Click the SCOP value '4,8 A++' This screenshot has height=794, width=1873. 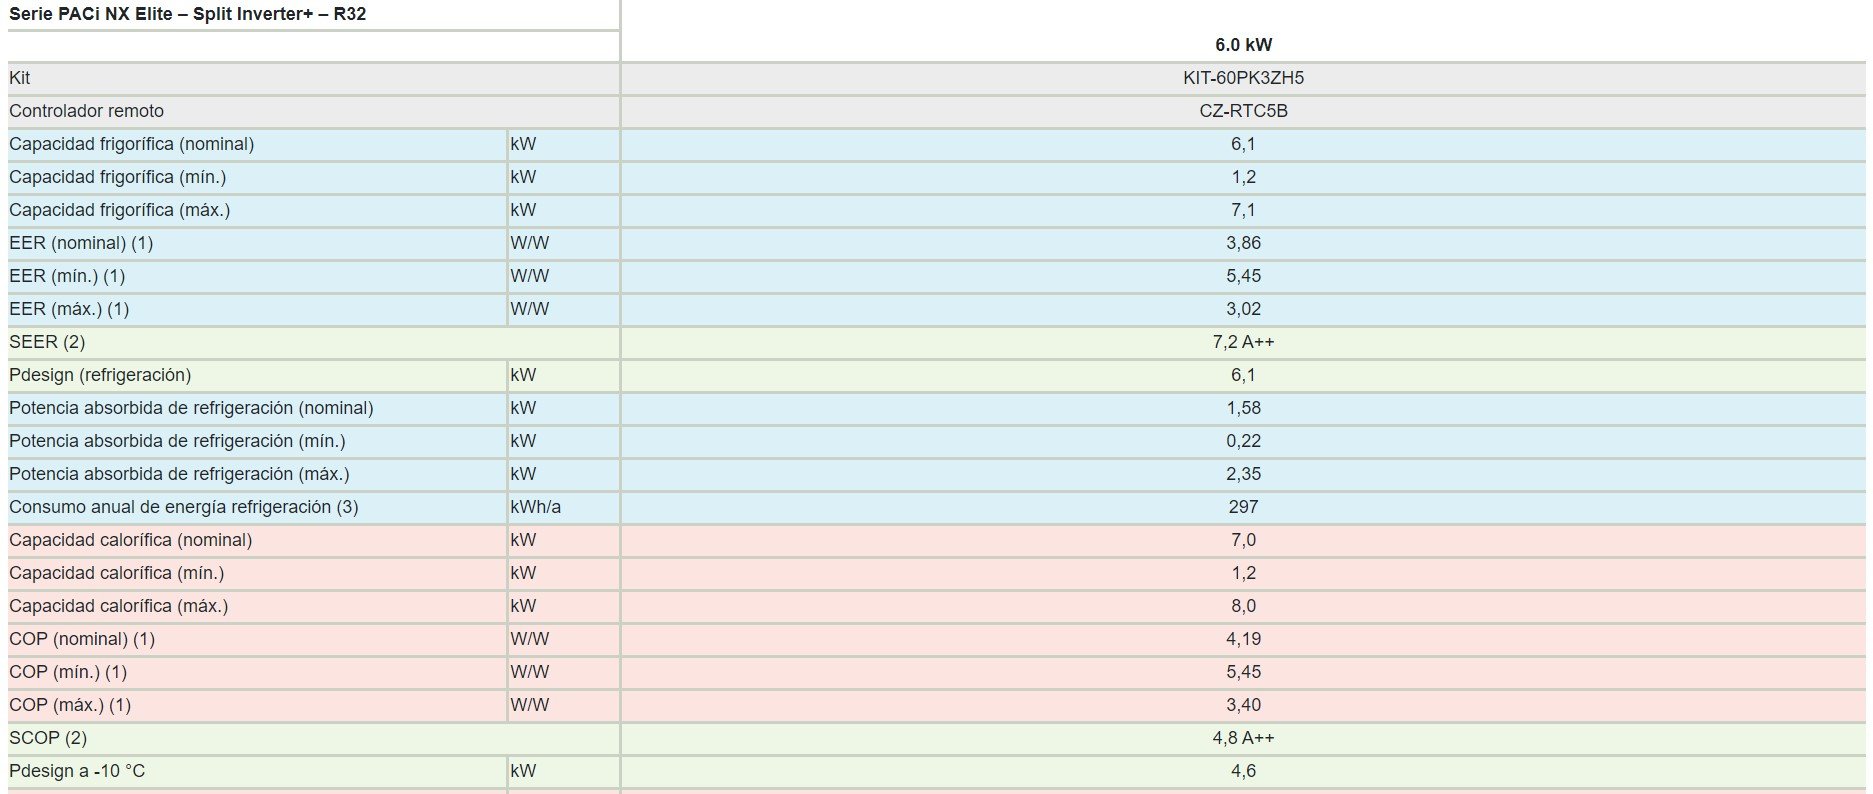tap(1243, 738)
